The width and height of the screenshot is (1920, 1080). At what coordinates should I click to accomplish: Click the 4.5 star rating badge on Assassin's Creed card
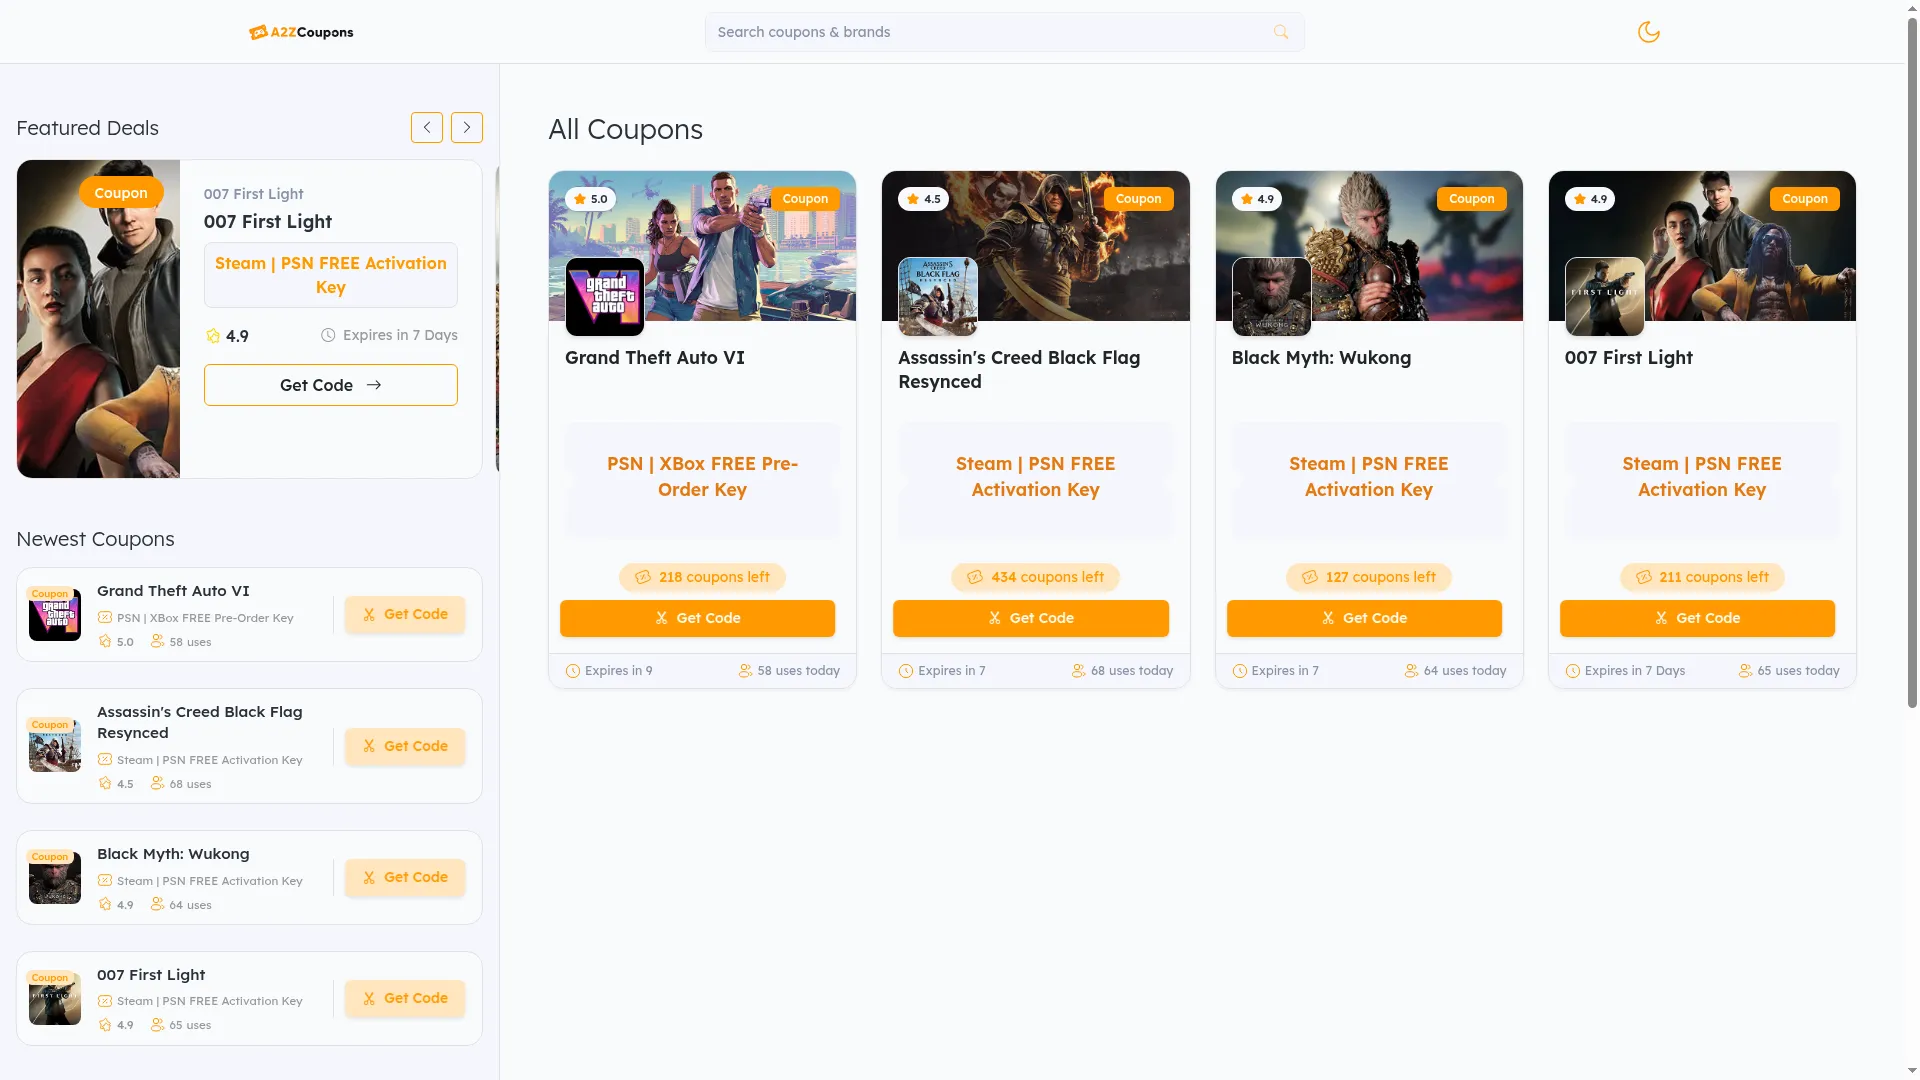coord(923,199)
